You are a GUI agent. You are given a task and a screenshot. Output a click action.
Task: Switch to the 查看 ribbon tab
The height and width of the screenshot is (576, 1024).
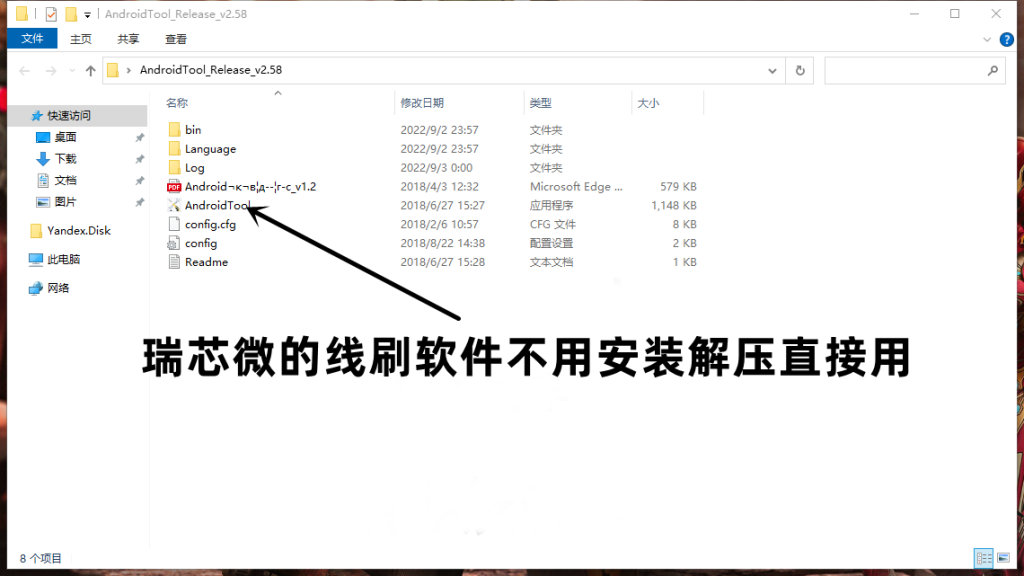point(176,39)
